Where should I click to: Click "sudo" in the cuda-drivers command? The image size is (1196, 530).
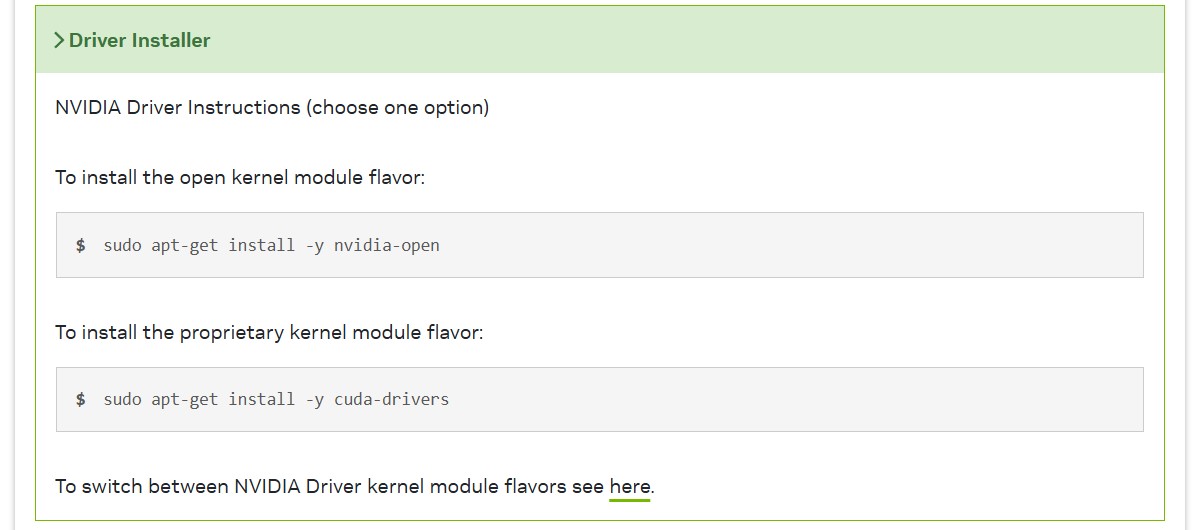point(123,399)
